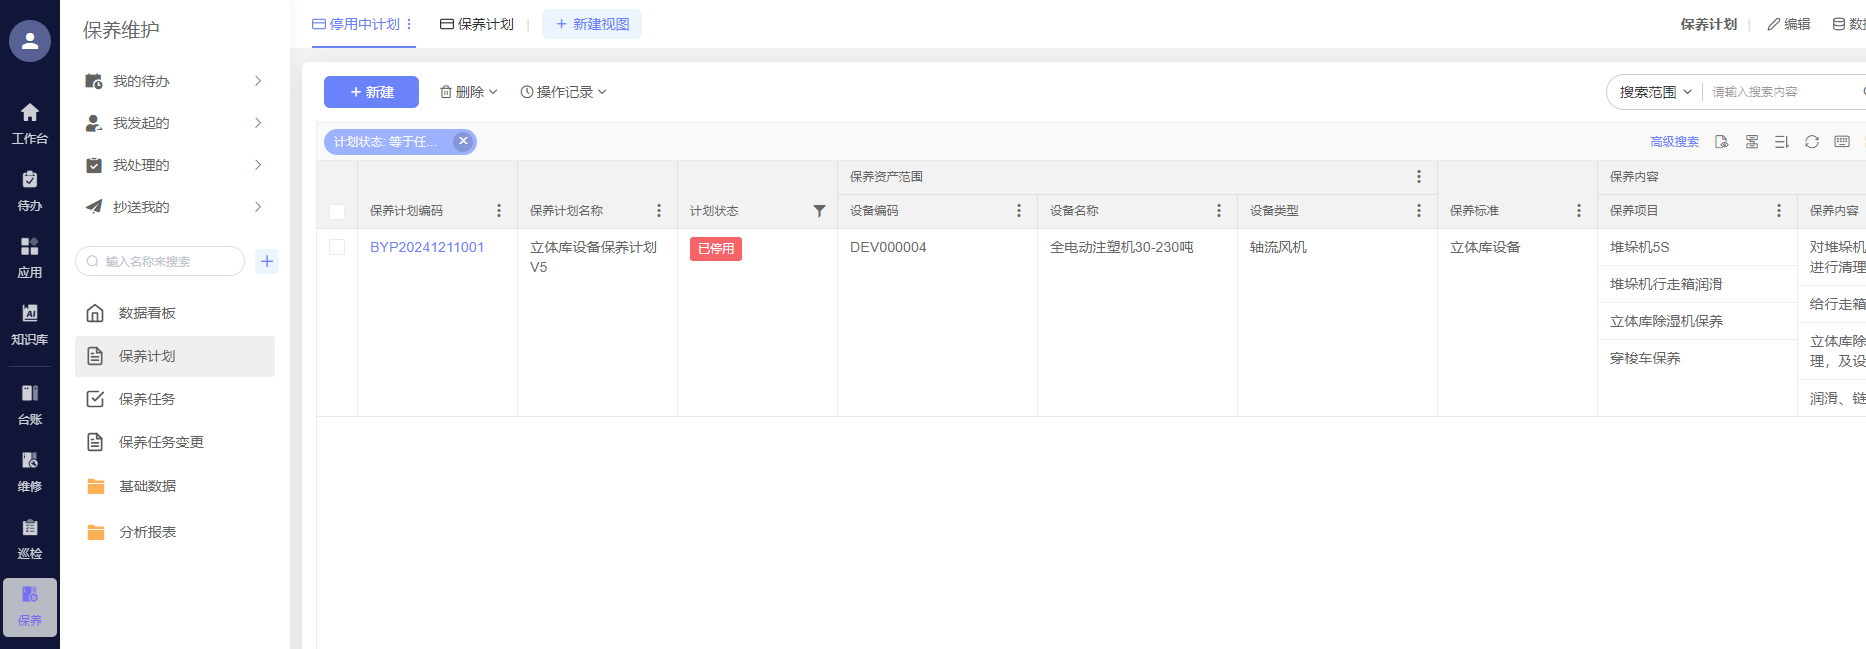
Task: Click the plus icon beside name search
Action: [267, 262]
